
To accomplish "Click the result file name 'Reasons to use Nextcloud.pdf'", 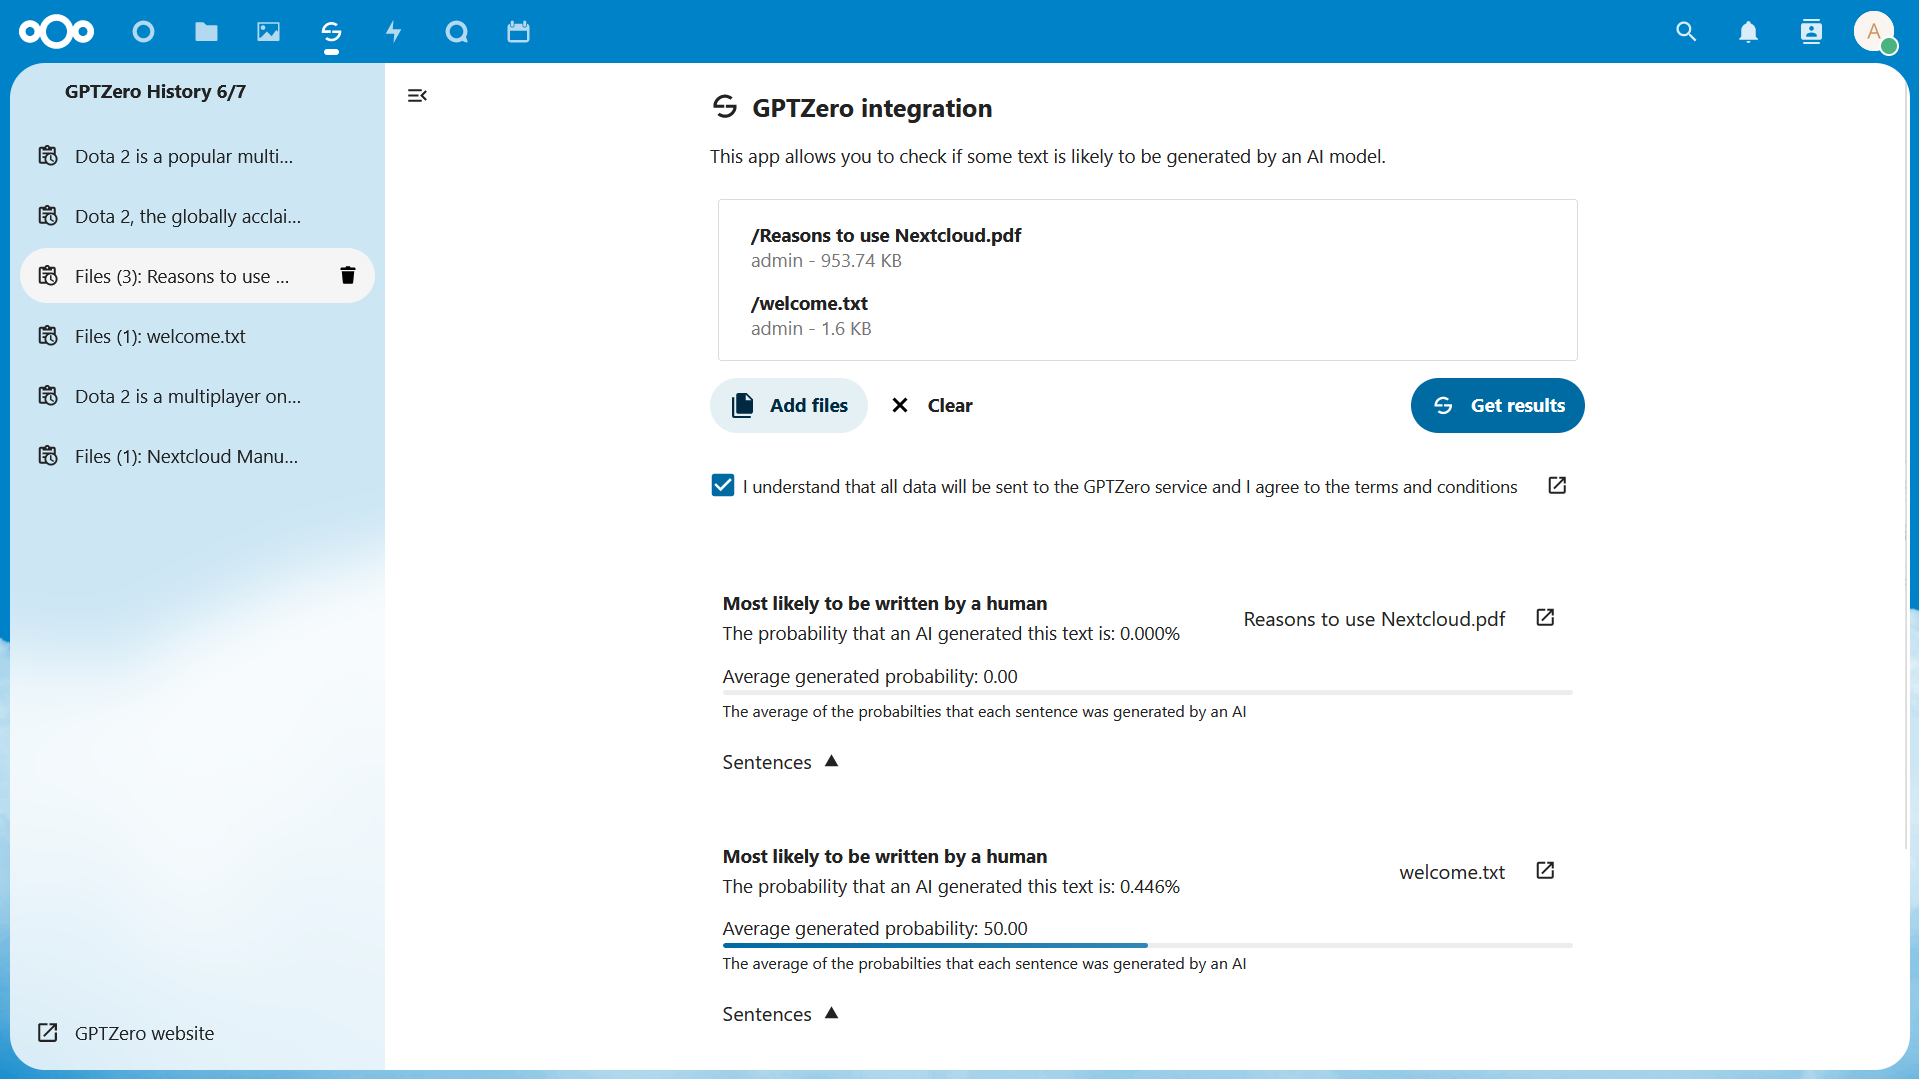I will 1374,619.
